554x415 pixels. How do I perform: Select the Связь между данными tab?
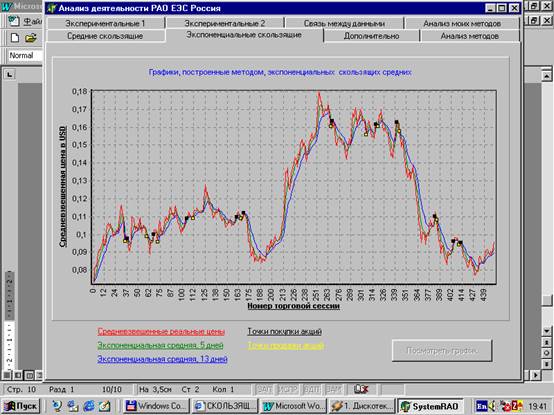(x=344, y=24)
